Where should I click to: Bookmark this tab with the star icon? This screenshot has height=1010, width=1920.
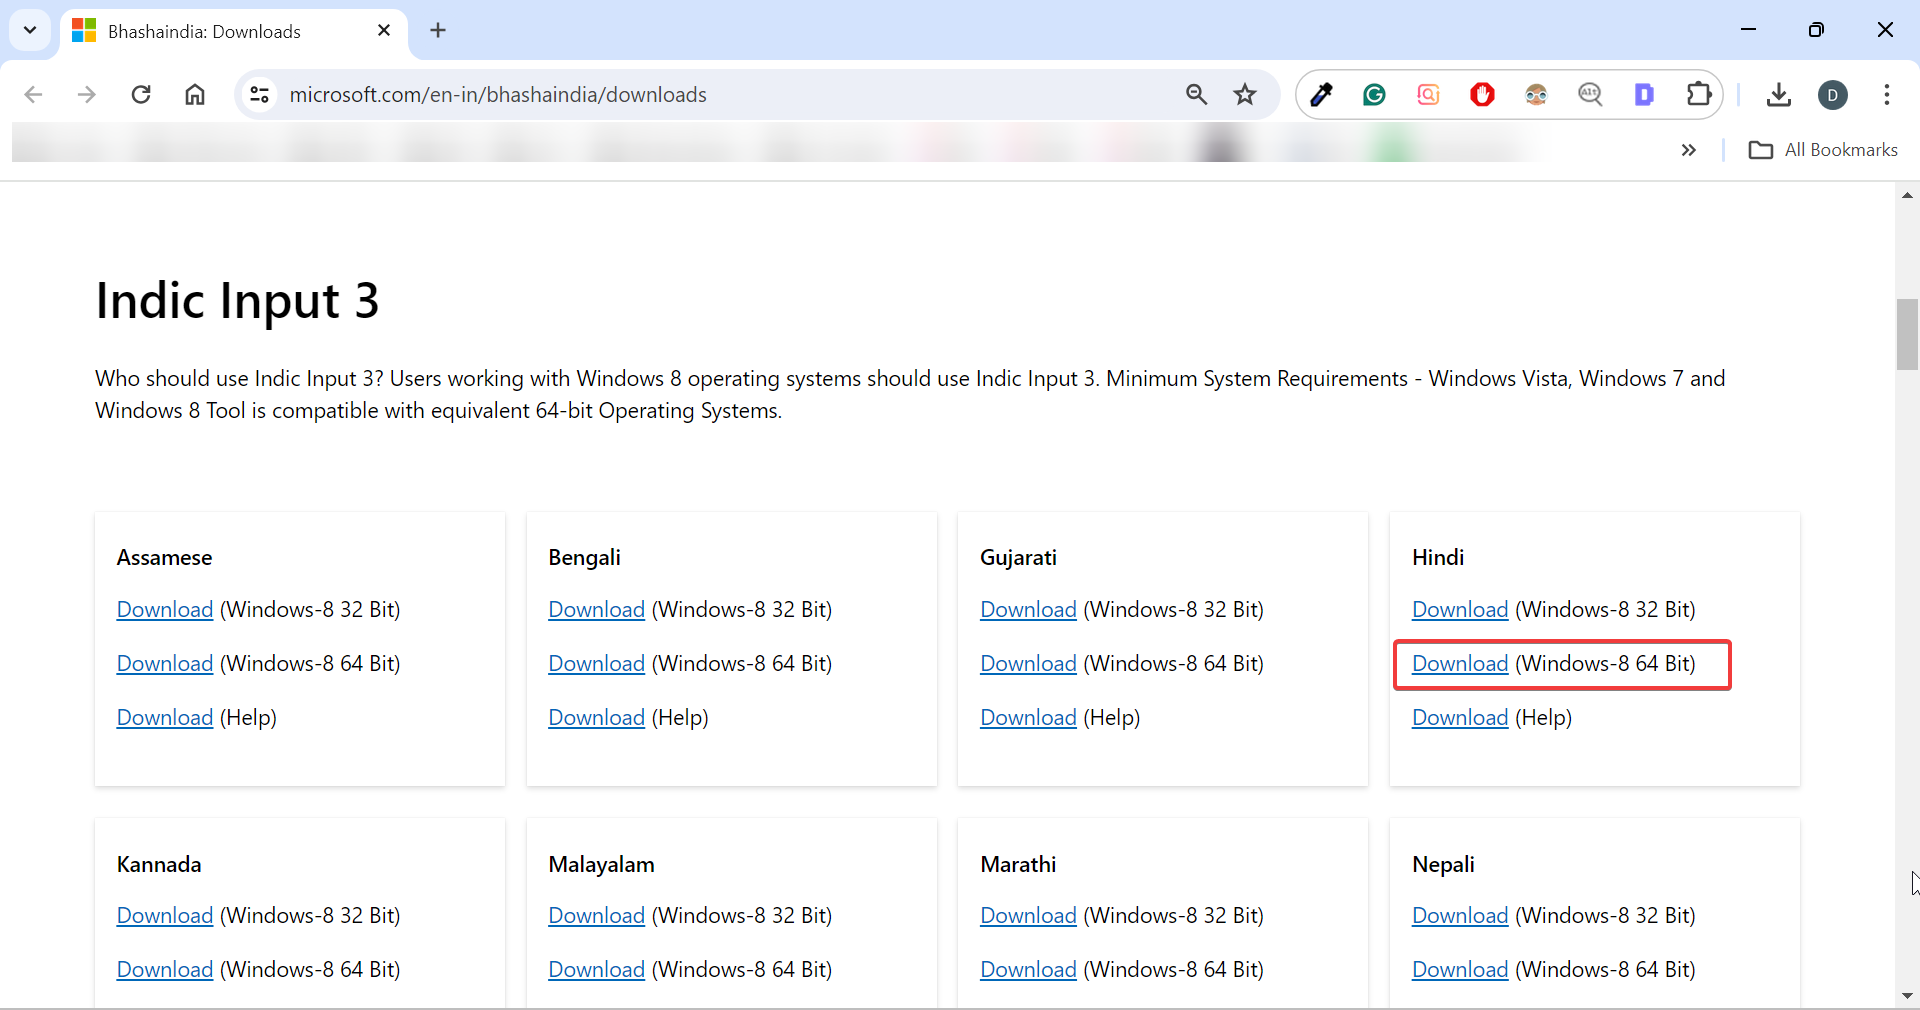click(1245, 95)
